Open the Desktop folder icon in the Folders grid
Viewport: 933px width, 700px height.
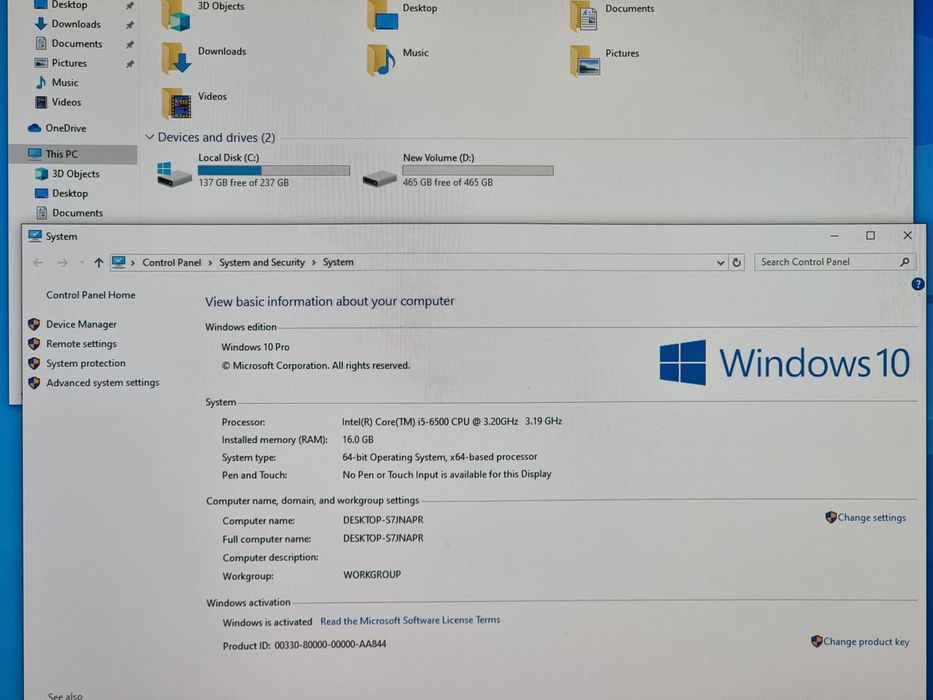tap(382, 16)
